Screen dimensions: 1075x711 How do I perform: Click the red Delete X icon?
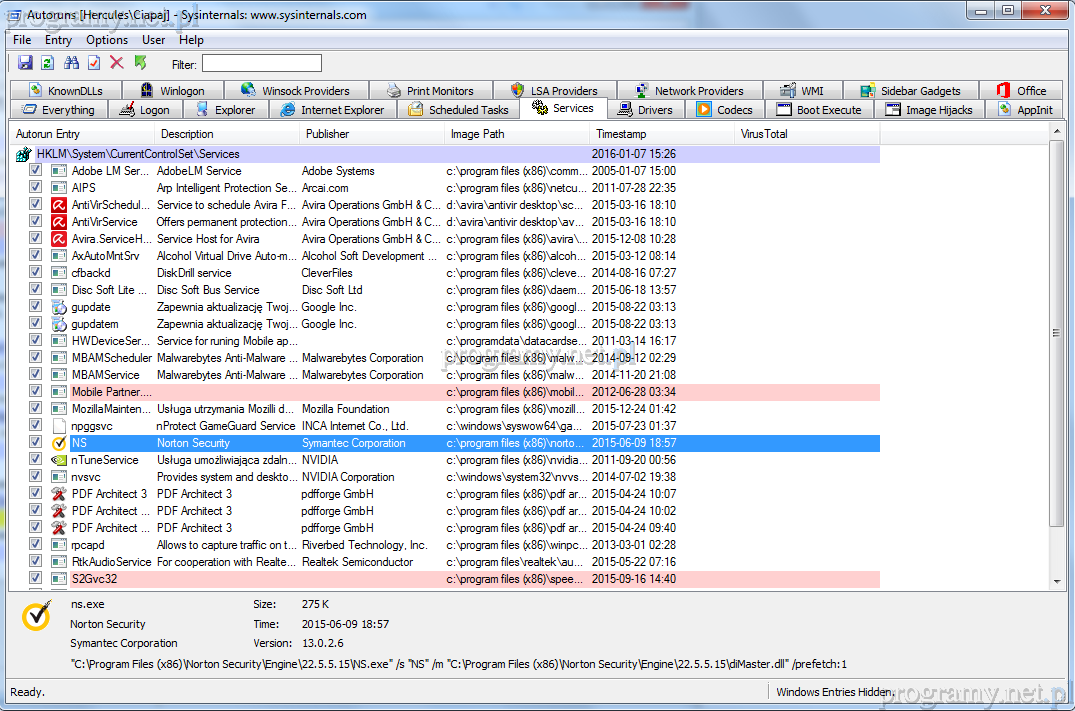pos(116,63)
